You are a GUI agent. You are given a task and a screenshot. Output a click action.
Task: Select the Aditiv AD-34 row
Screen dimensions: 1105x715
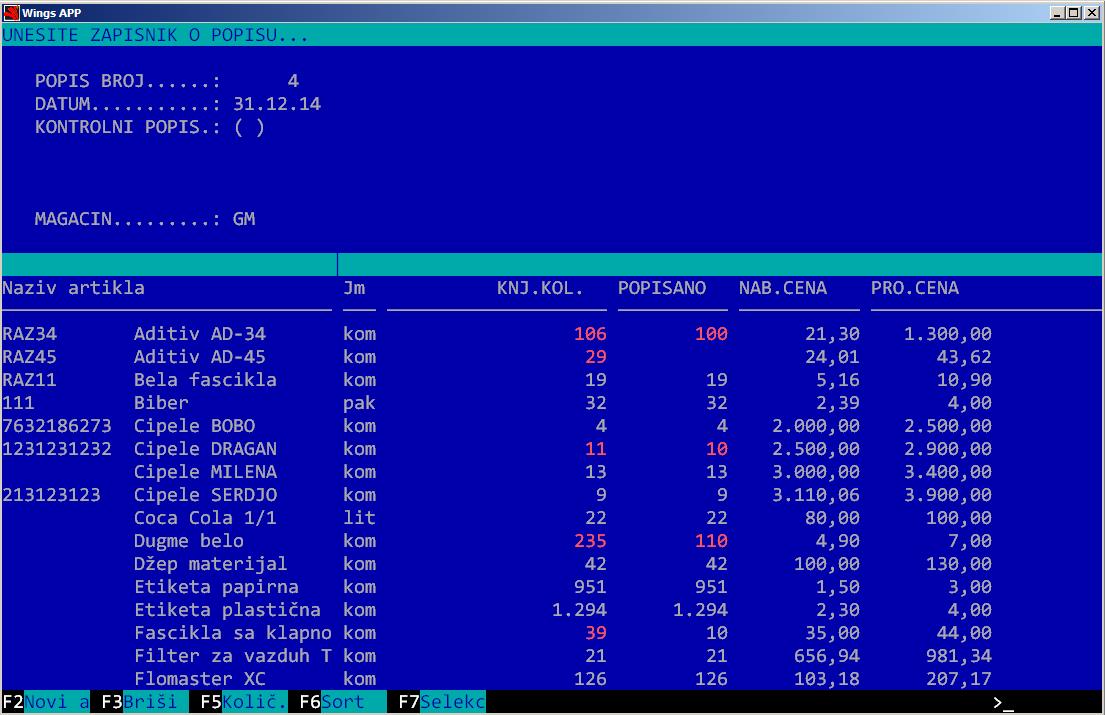(200, 334)
